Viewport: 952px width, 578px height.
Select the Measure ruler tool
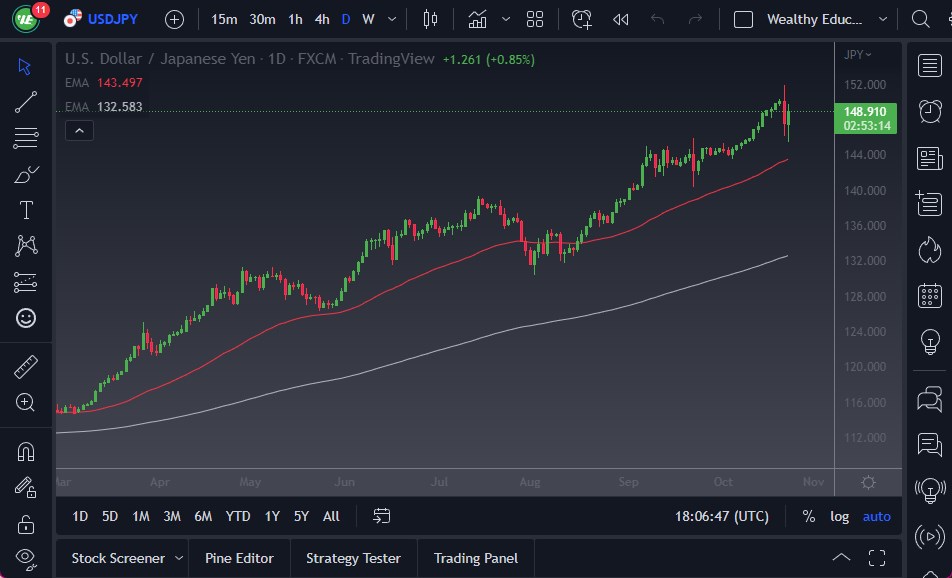(x=26, y=368)
